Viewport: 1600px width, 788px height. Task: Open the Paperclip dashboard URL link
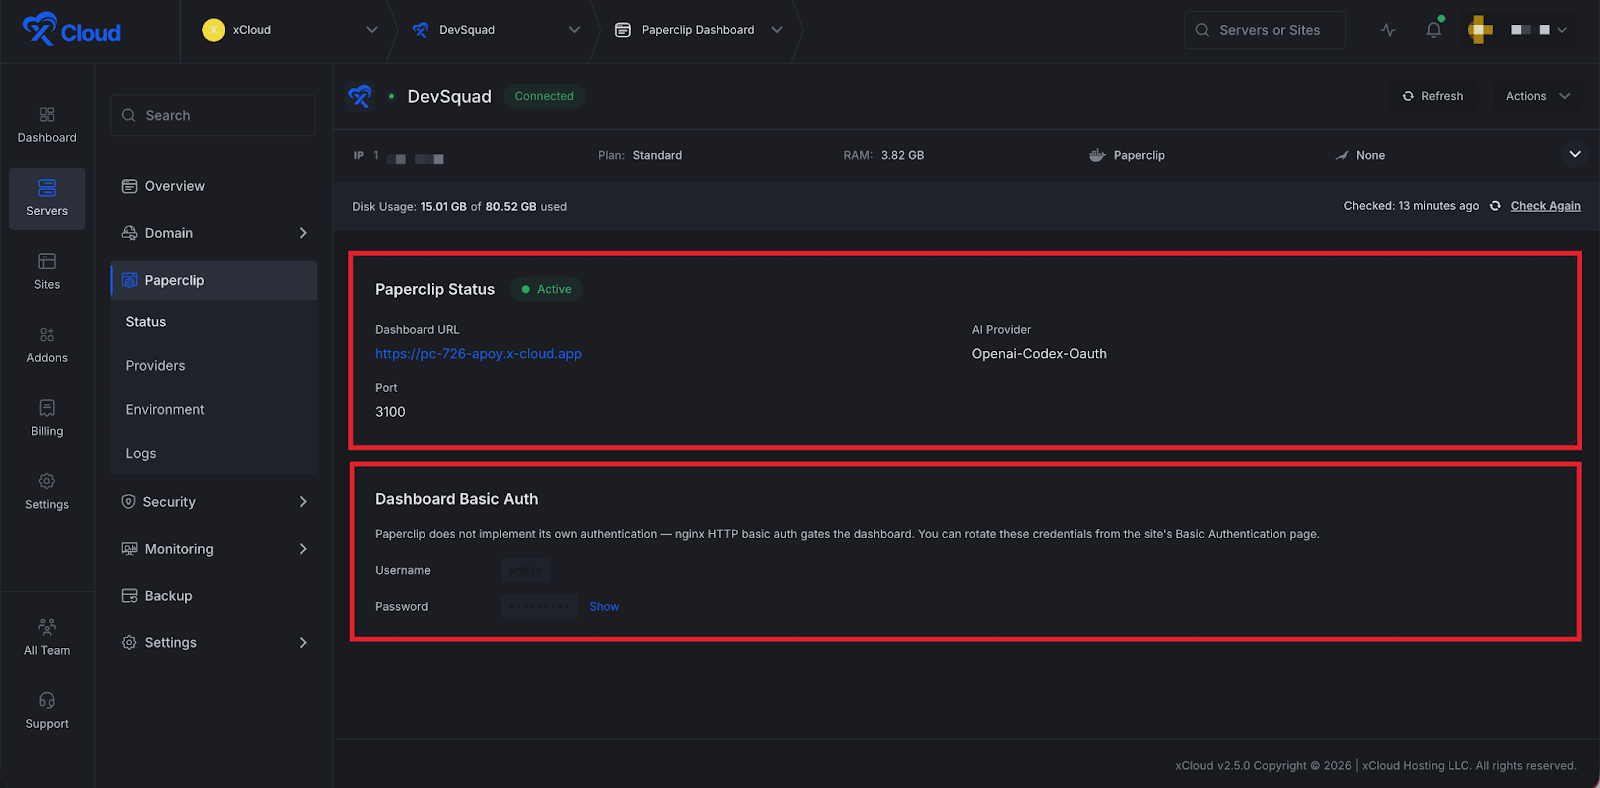point(478,354)
